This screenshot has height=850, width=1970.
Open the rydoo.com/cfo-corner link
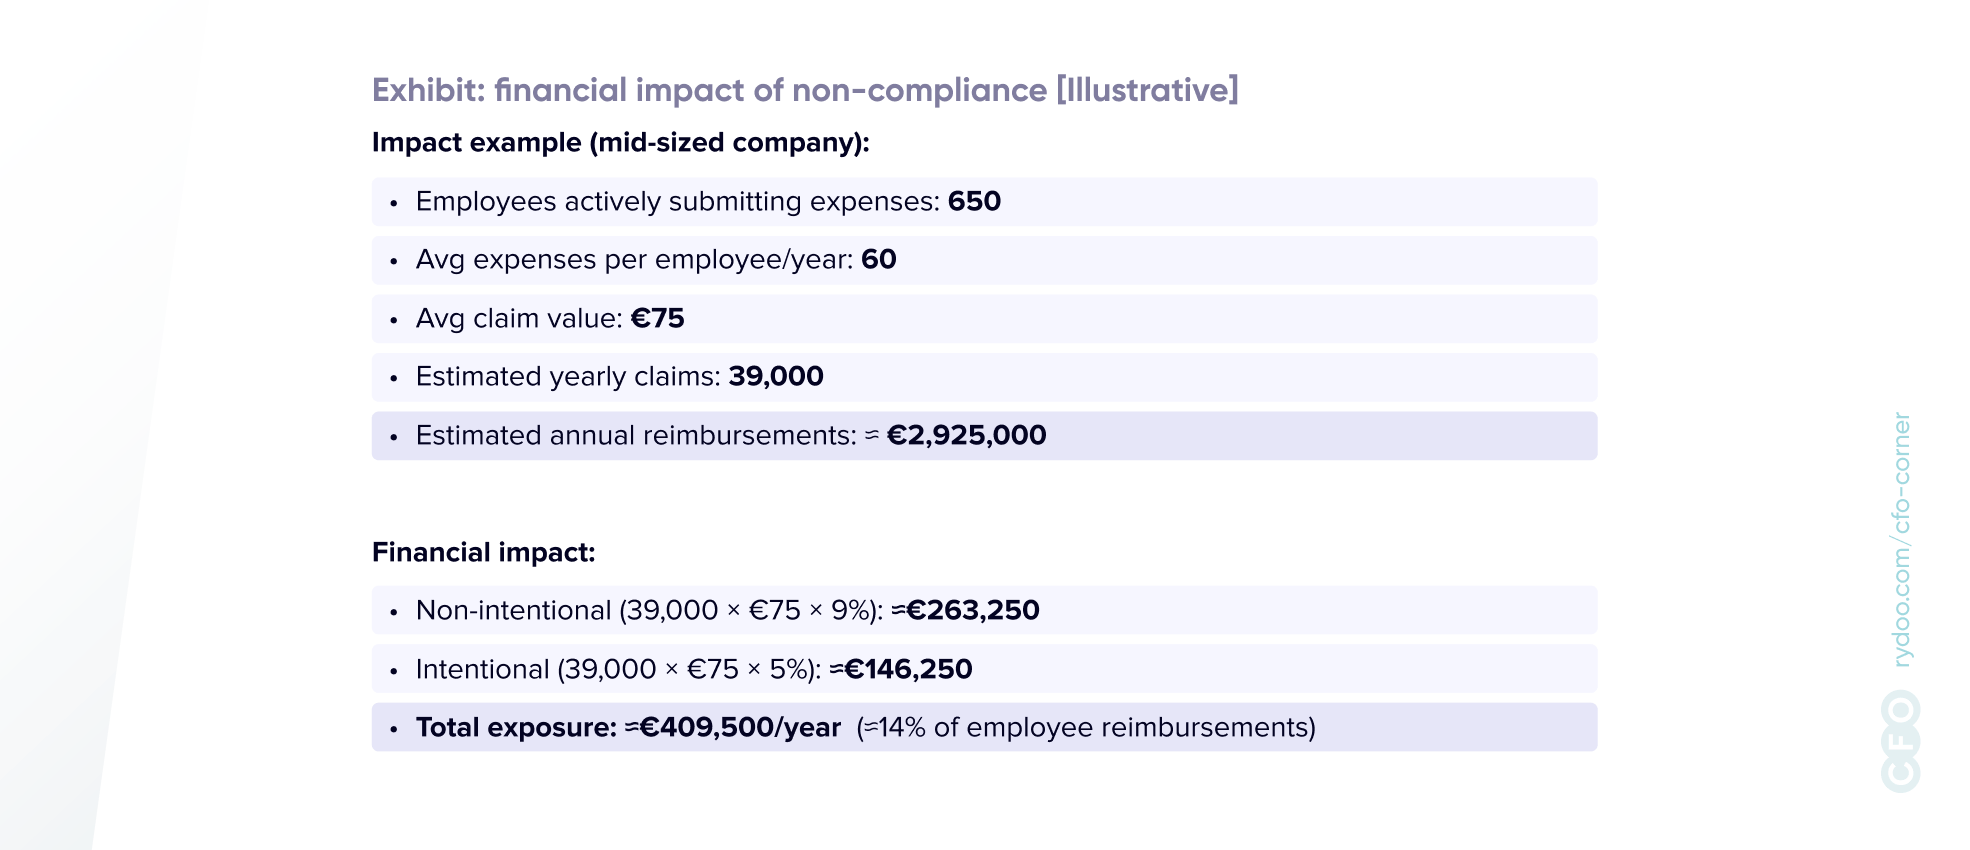click(x=1901, y=540)
